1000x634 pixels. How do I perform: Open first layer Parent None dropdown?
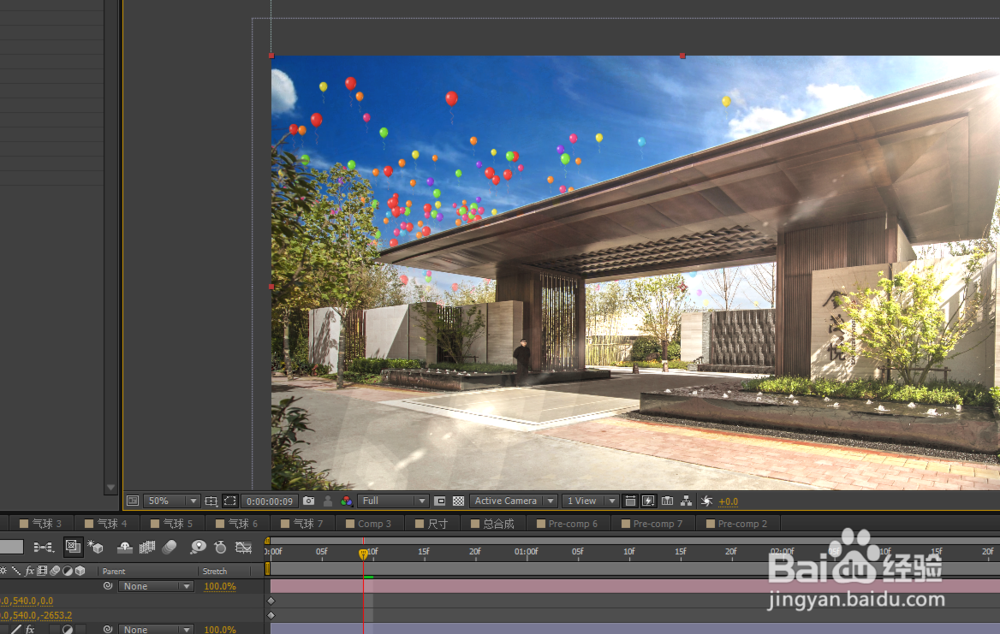click(156, 586)
